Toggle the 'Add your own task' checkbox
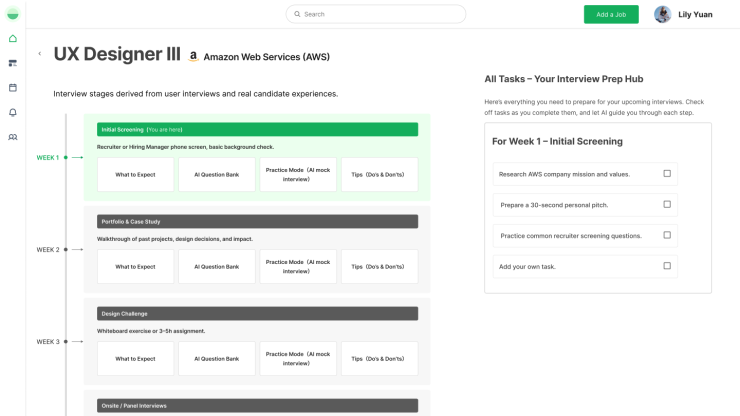 pyautogui.click(x=667, y=266)
